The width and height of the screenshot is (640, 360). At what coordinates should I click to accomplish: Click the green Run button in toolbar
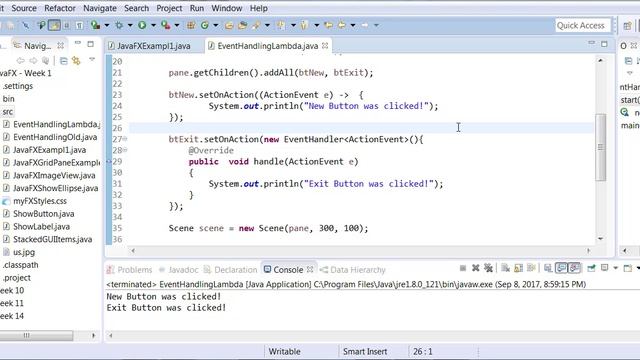142,25
